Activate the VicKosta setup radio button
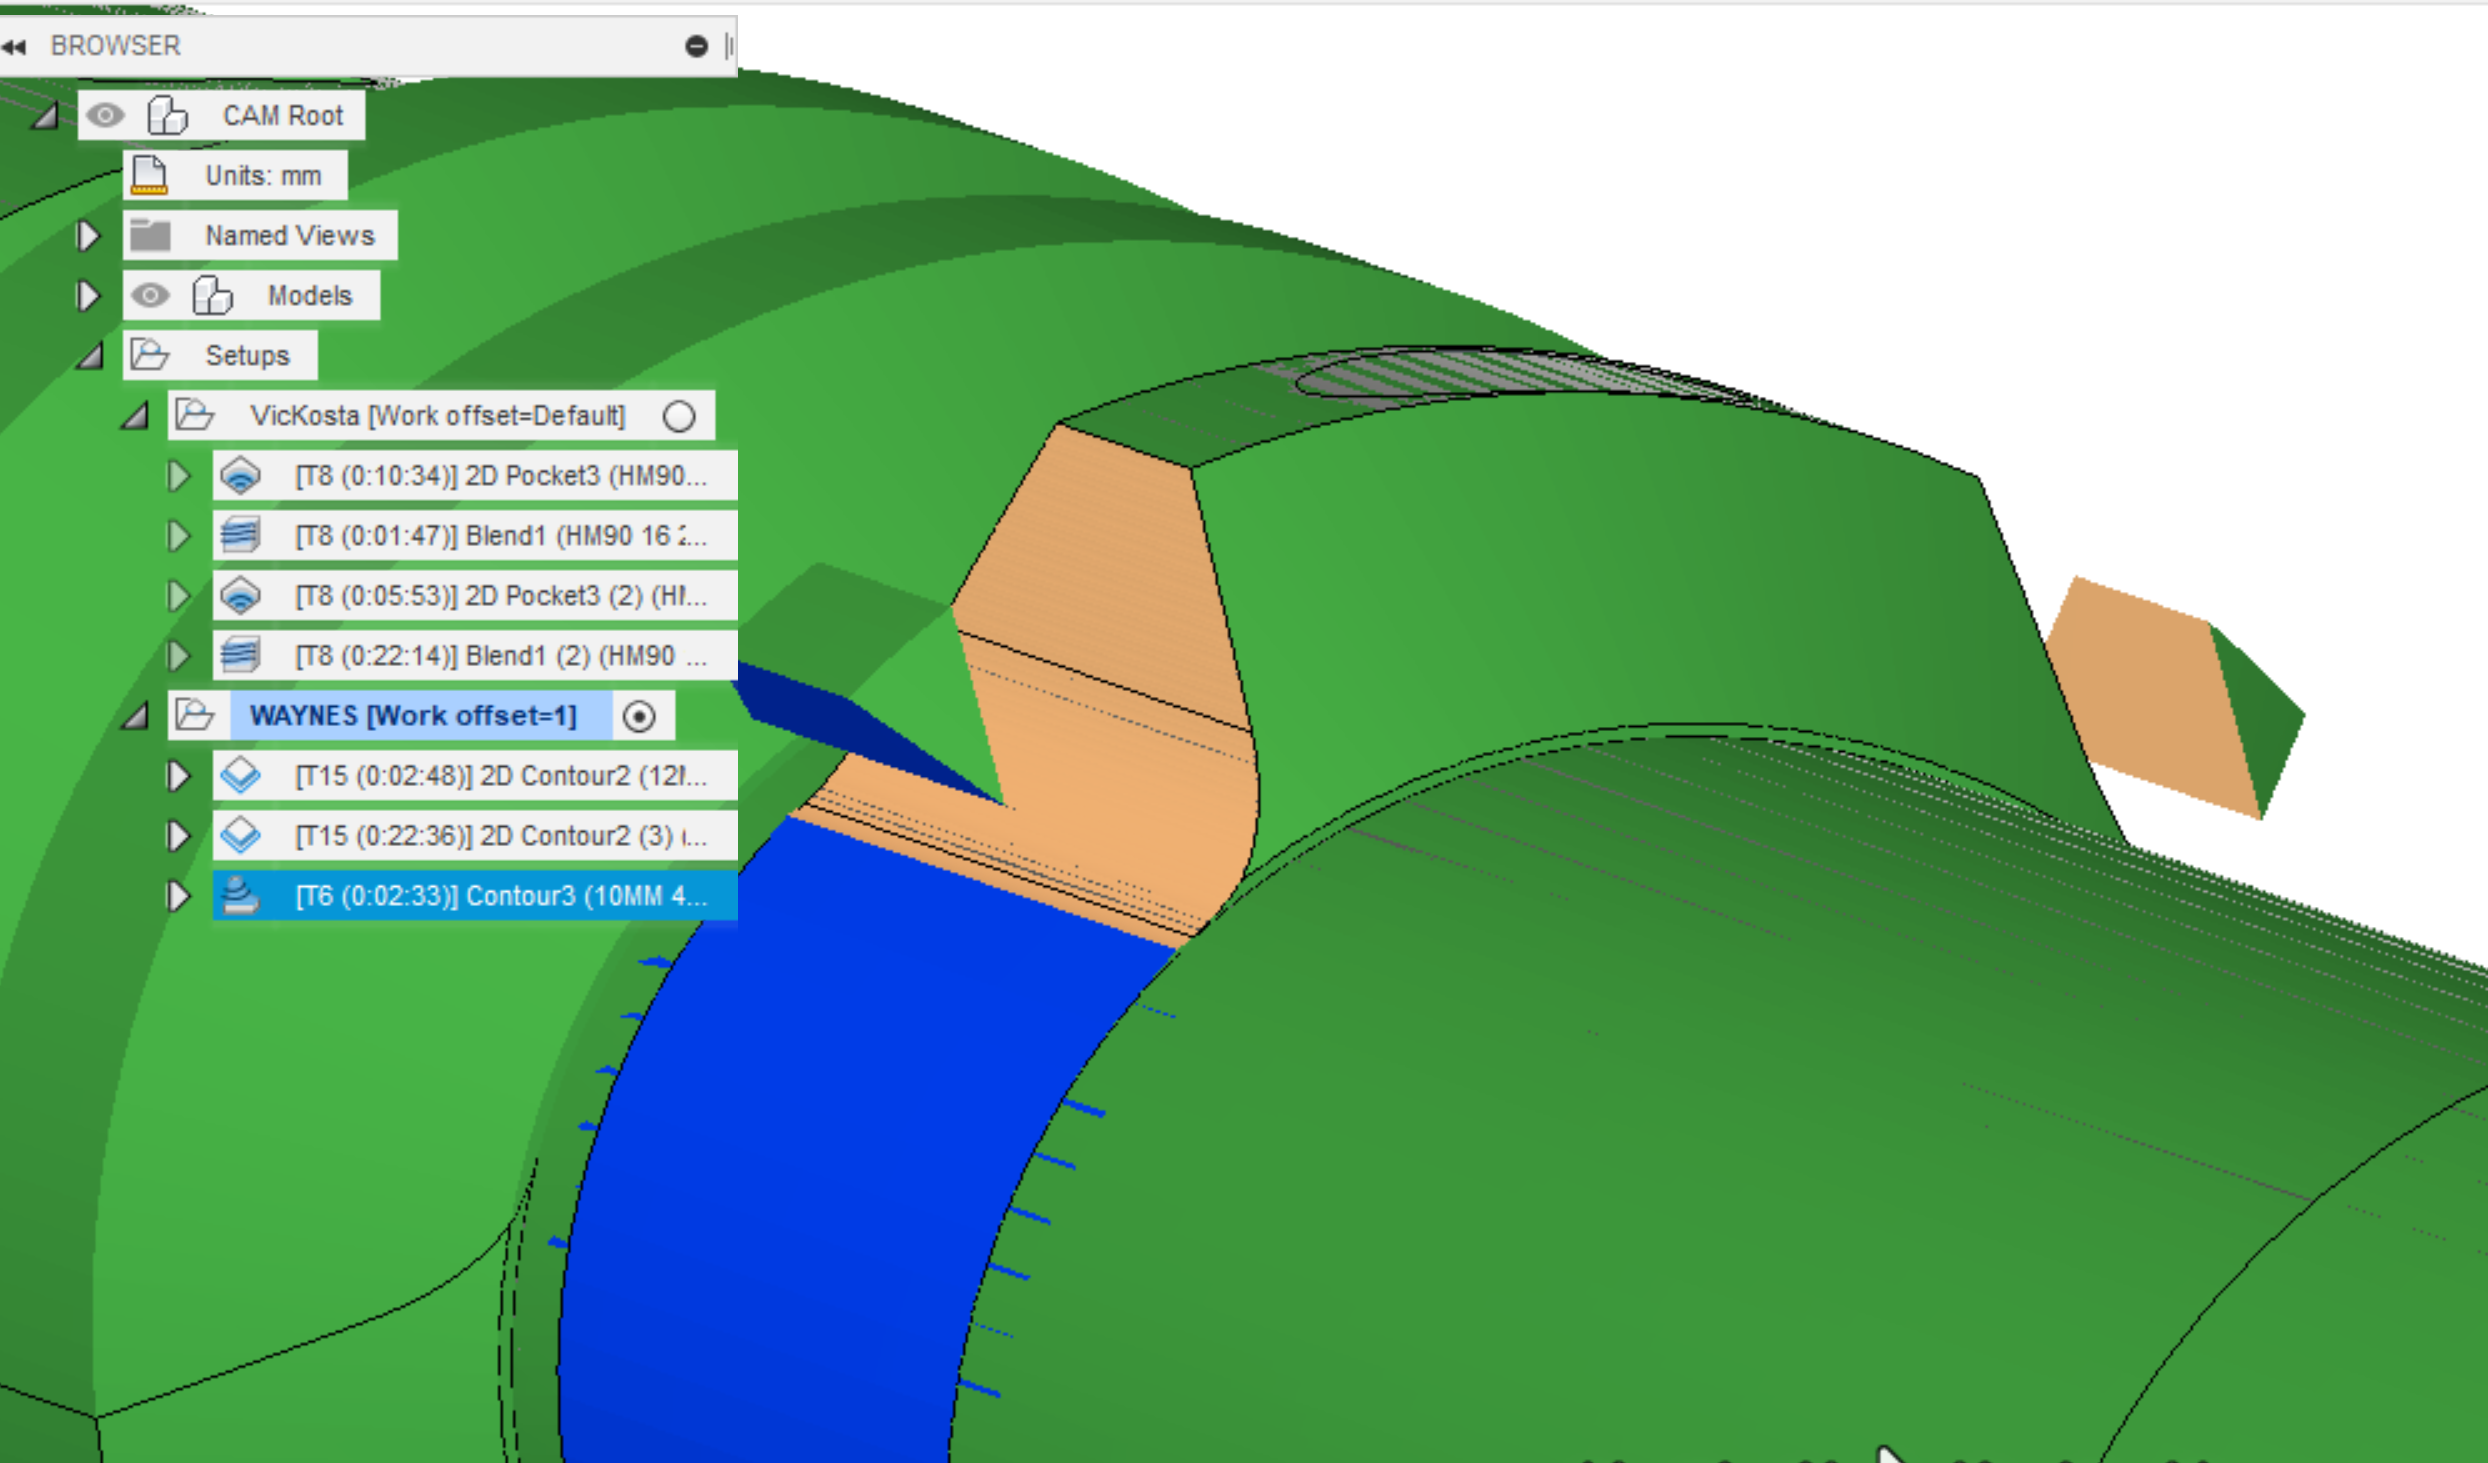This screenshot has height=1463, width=2488. pyautogui.click(x=680, y=415)
